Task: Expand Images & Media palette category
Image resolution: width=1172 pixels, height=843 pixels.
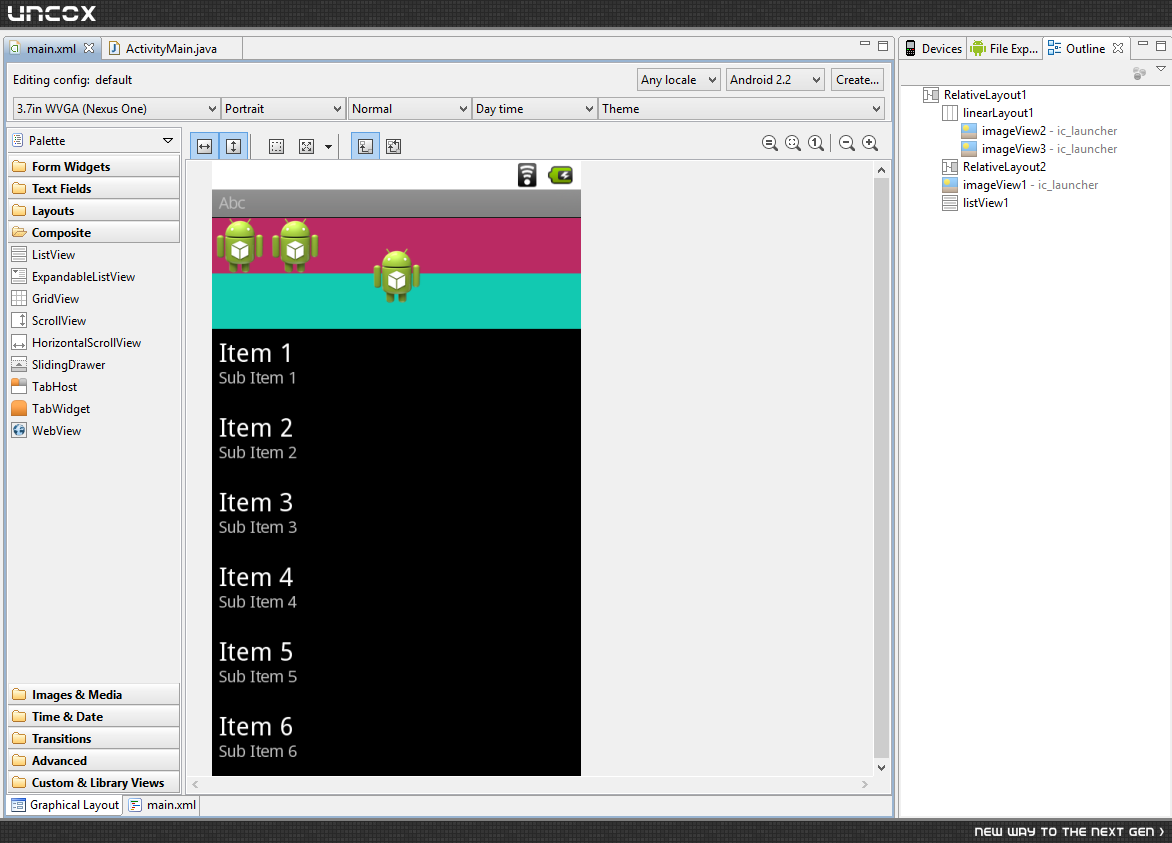Action: tap(94, 694)
